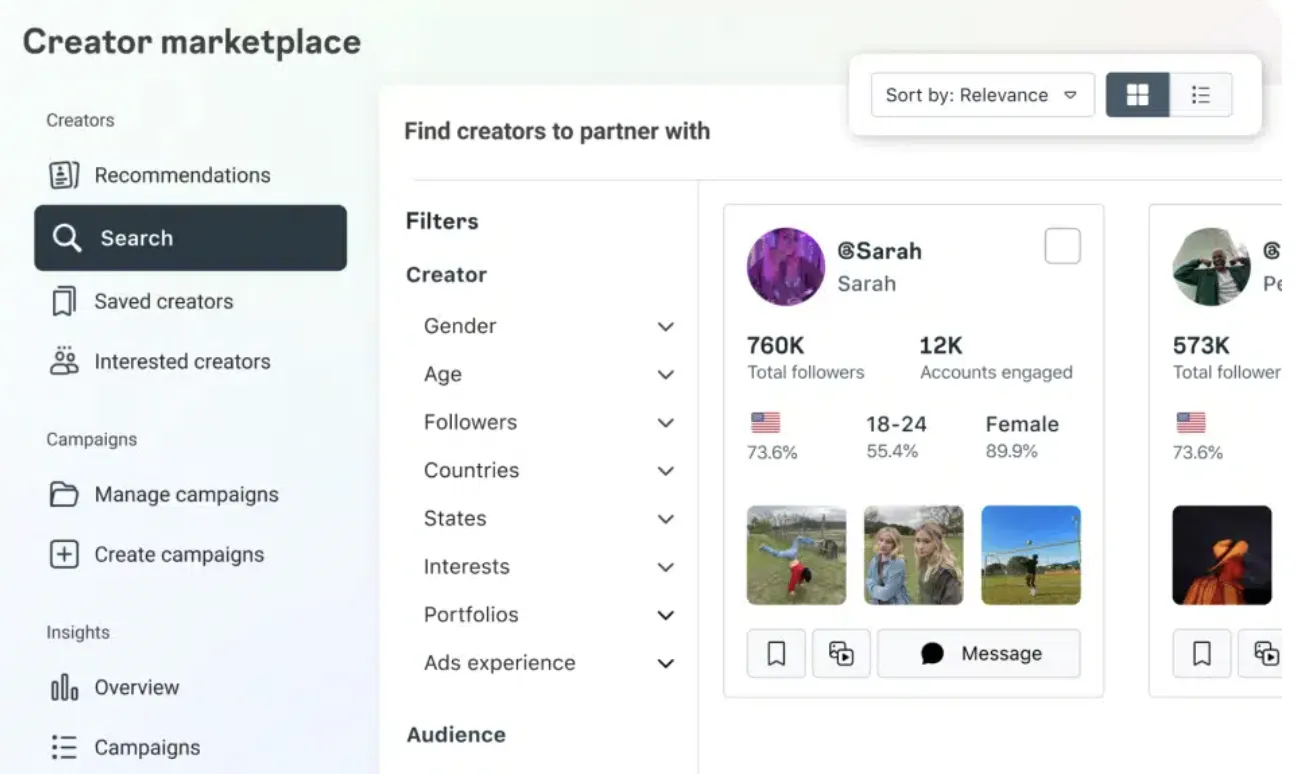
Task: Click Sarah's profile avatar
Action: 786,266
